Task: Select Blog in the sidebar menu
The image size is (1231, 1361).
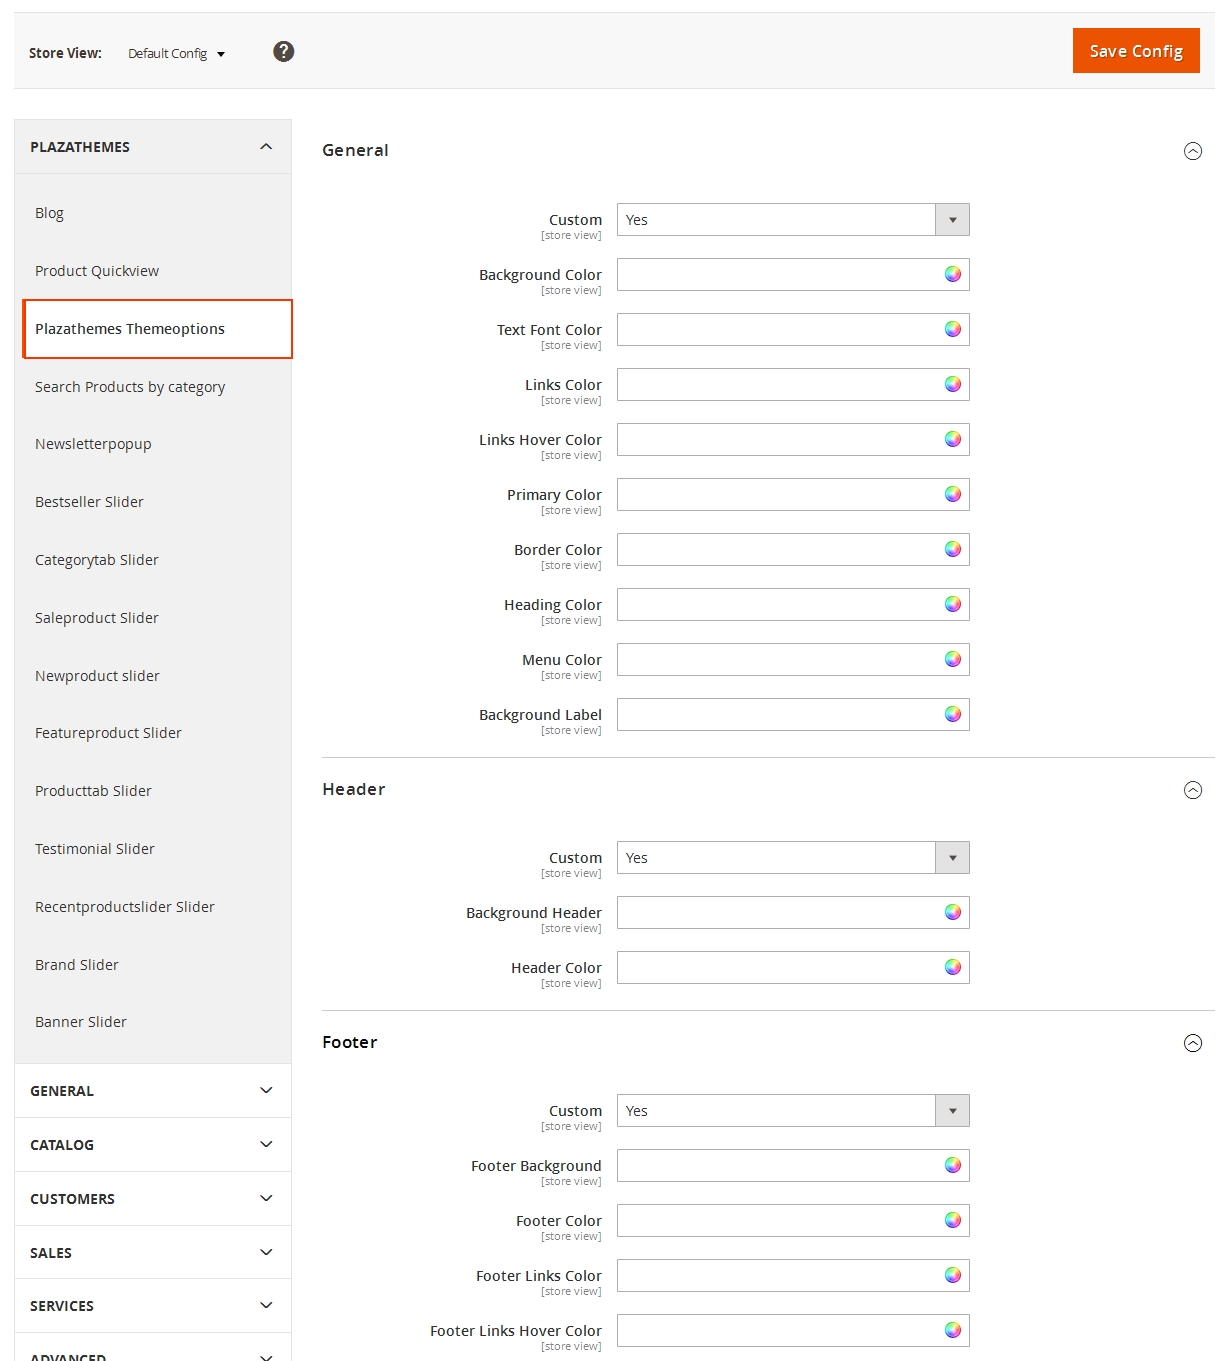Action: point(49,212)
